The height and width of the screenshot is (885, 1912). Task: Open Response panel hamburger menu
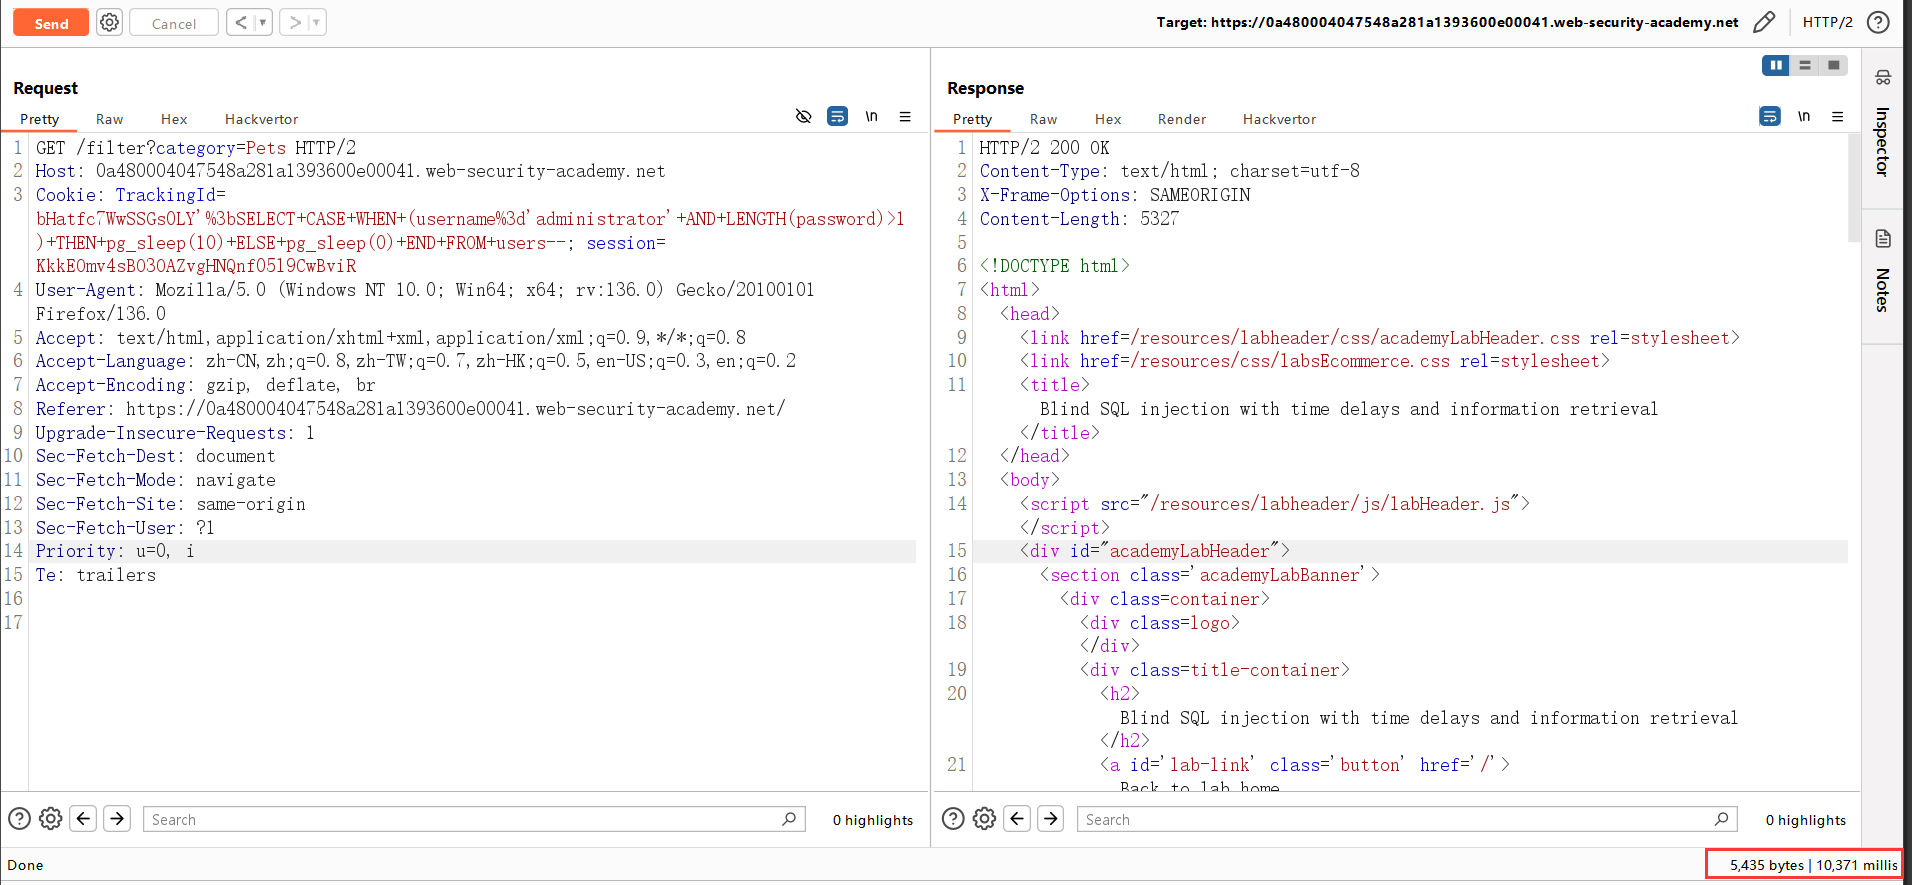point(1837,117)
